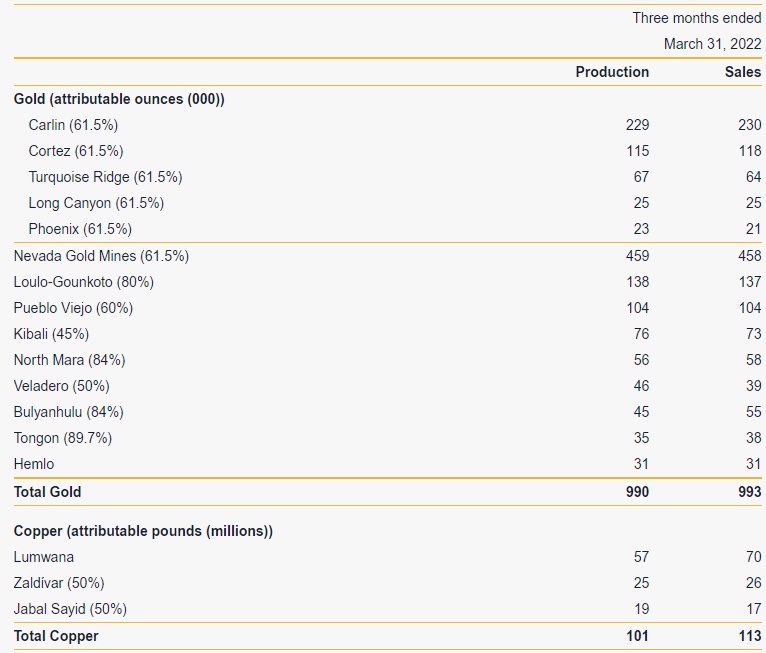The height and width of the screenshot is (653, 766).
Task: Click the Jabal Sayid (50%) row label
Action: click(x=70, y=609)
